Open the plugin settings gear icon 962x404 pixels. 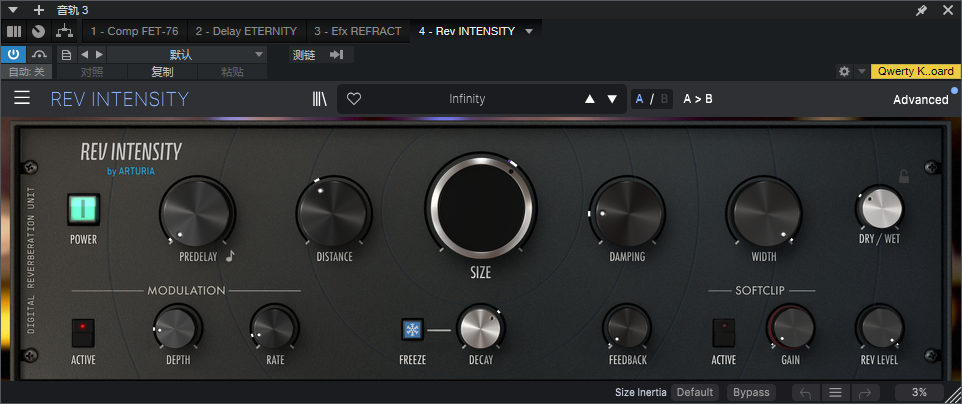click(x=844, y=71)
